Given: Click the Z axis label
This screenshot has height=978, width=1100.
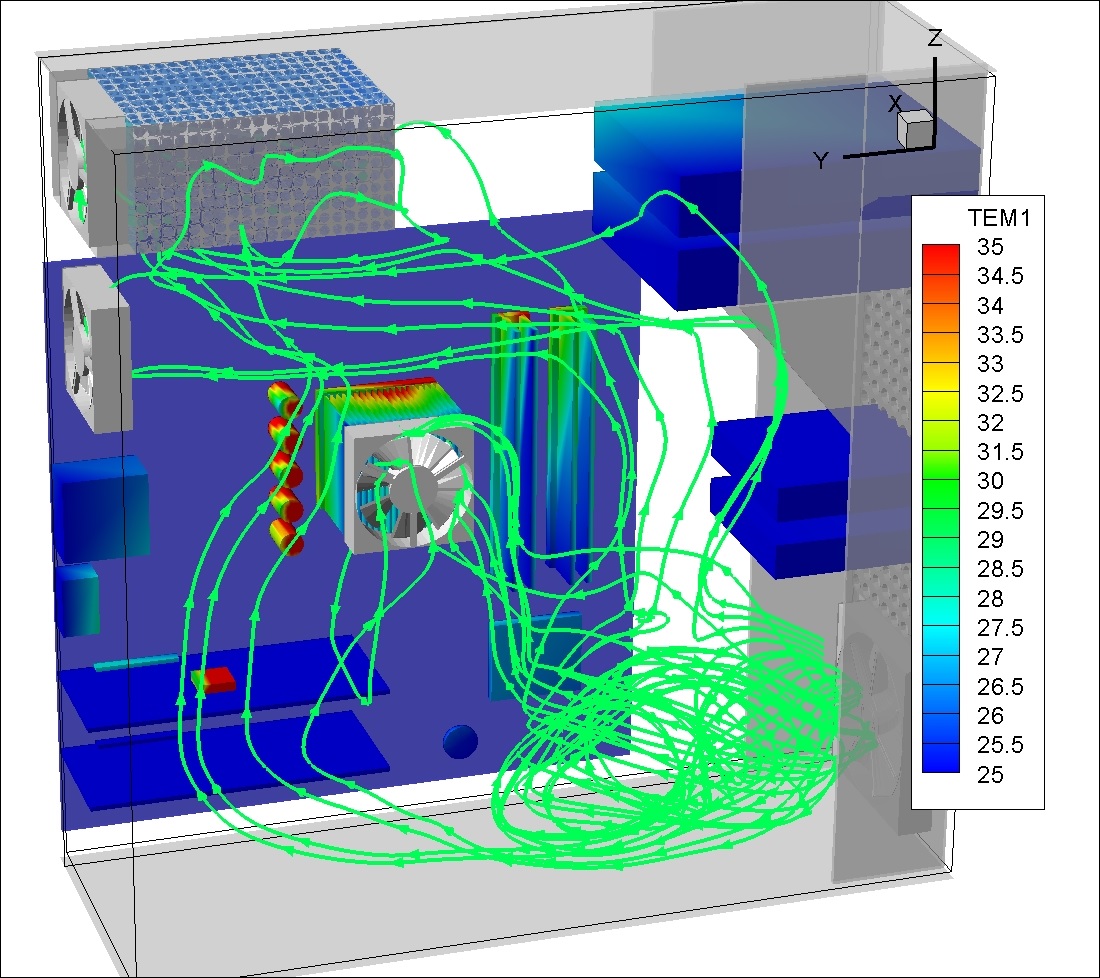Looking at the screenshot, I should [x=935, y=40].
